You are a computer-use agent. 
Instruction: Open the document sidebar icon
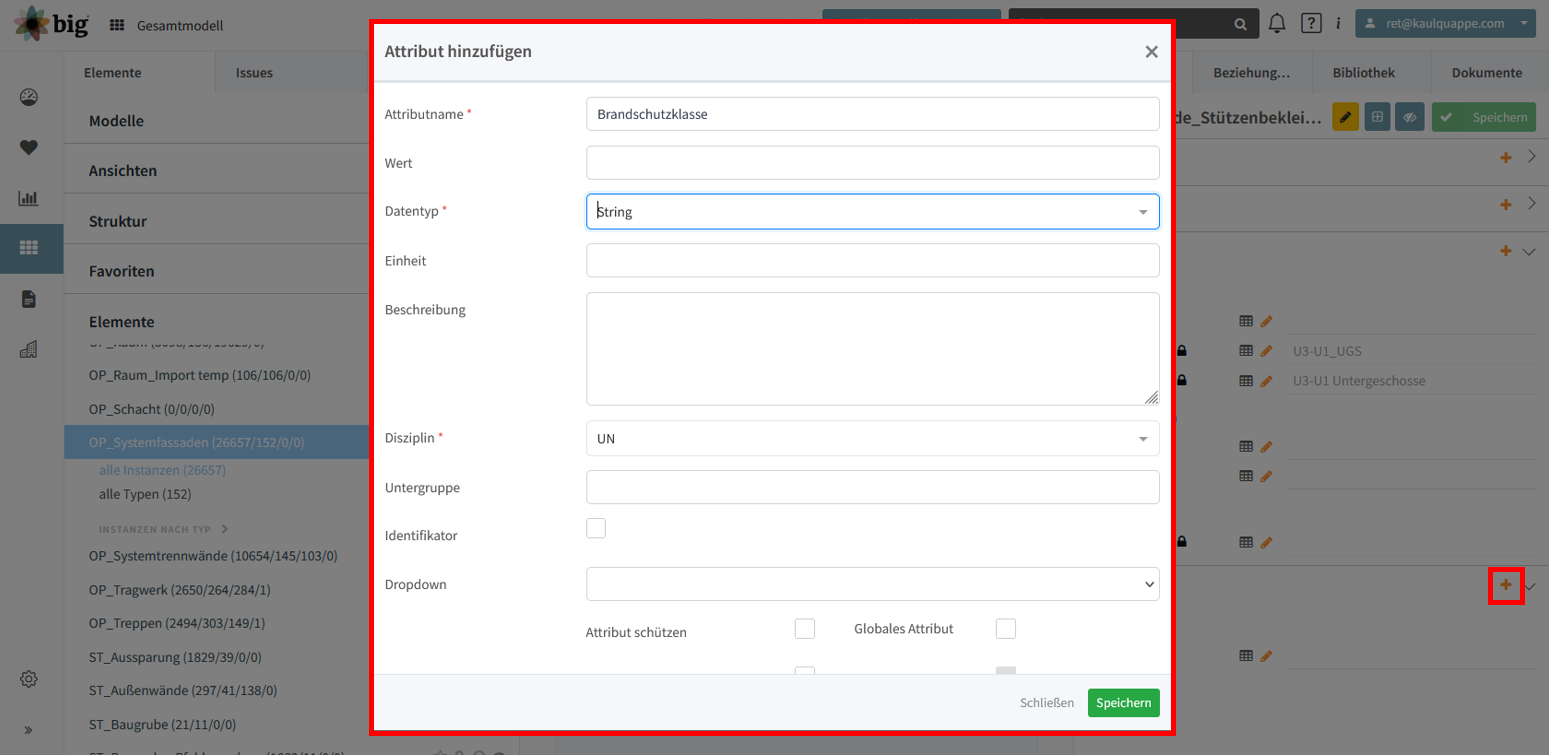(x=29, y=299)
